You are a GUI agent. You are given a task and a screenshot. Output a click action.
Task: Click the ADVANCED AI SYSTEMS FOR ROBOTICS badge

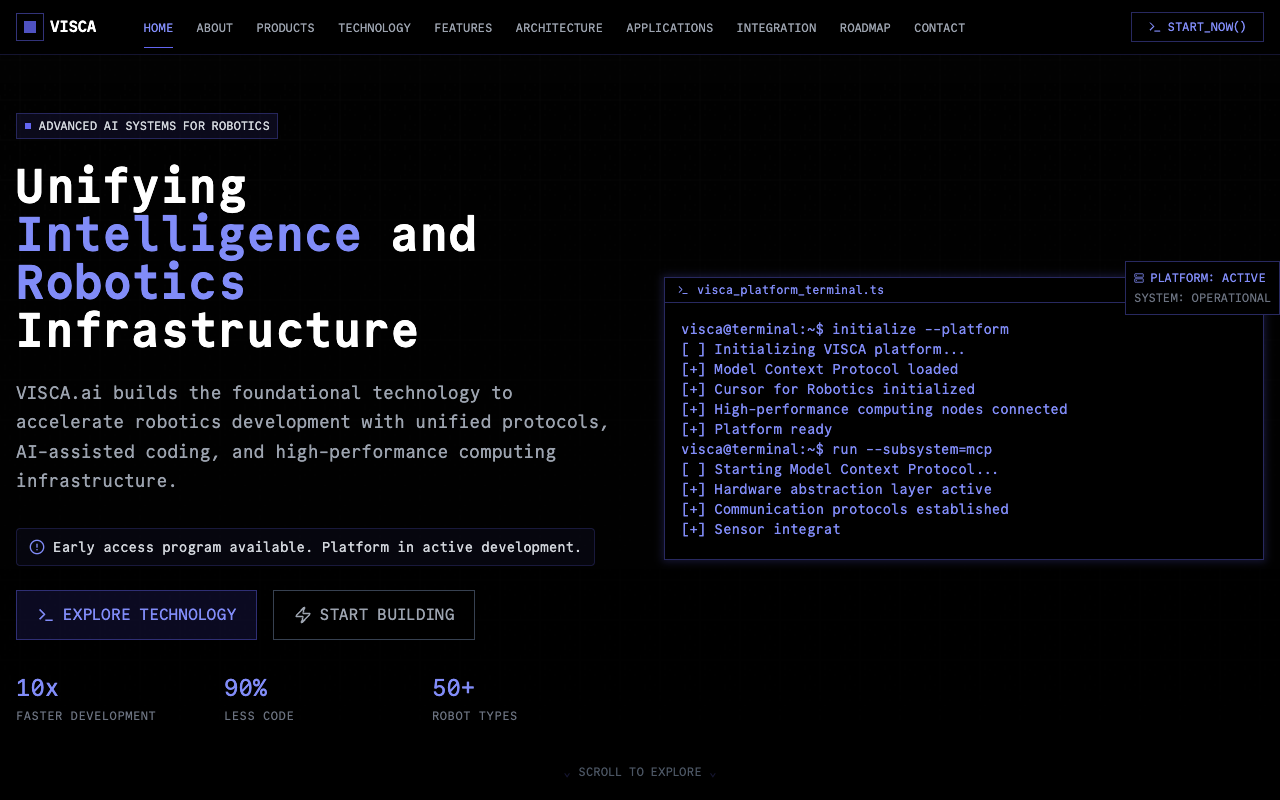click(x=146, y=125)
